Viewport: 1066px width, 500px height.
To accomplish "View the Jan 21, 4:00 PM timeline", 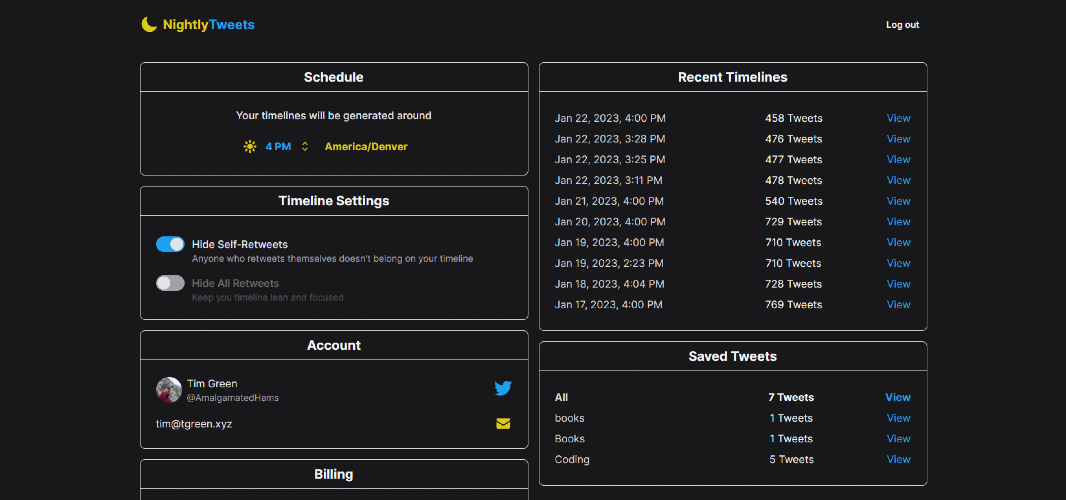I will (x=898, y=201).
